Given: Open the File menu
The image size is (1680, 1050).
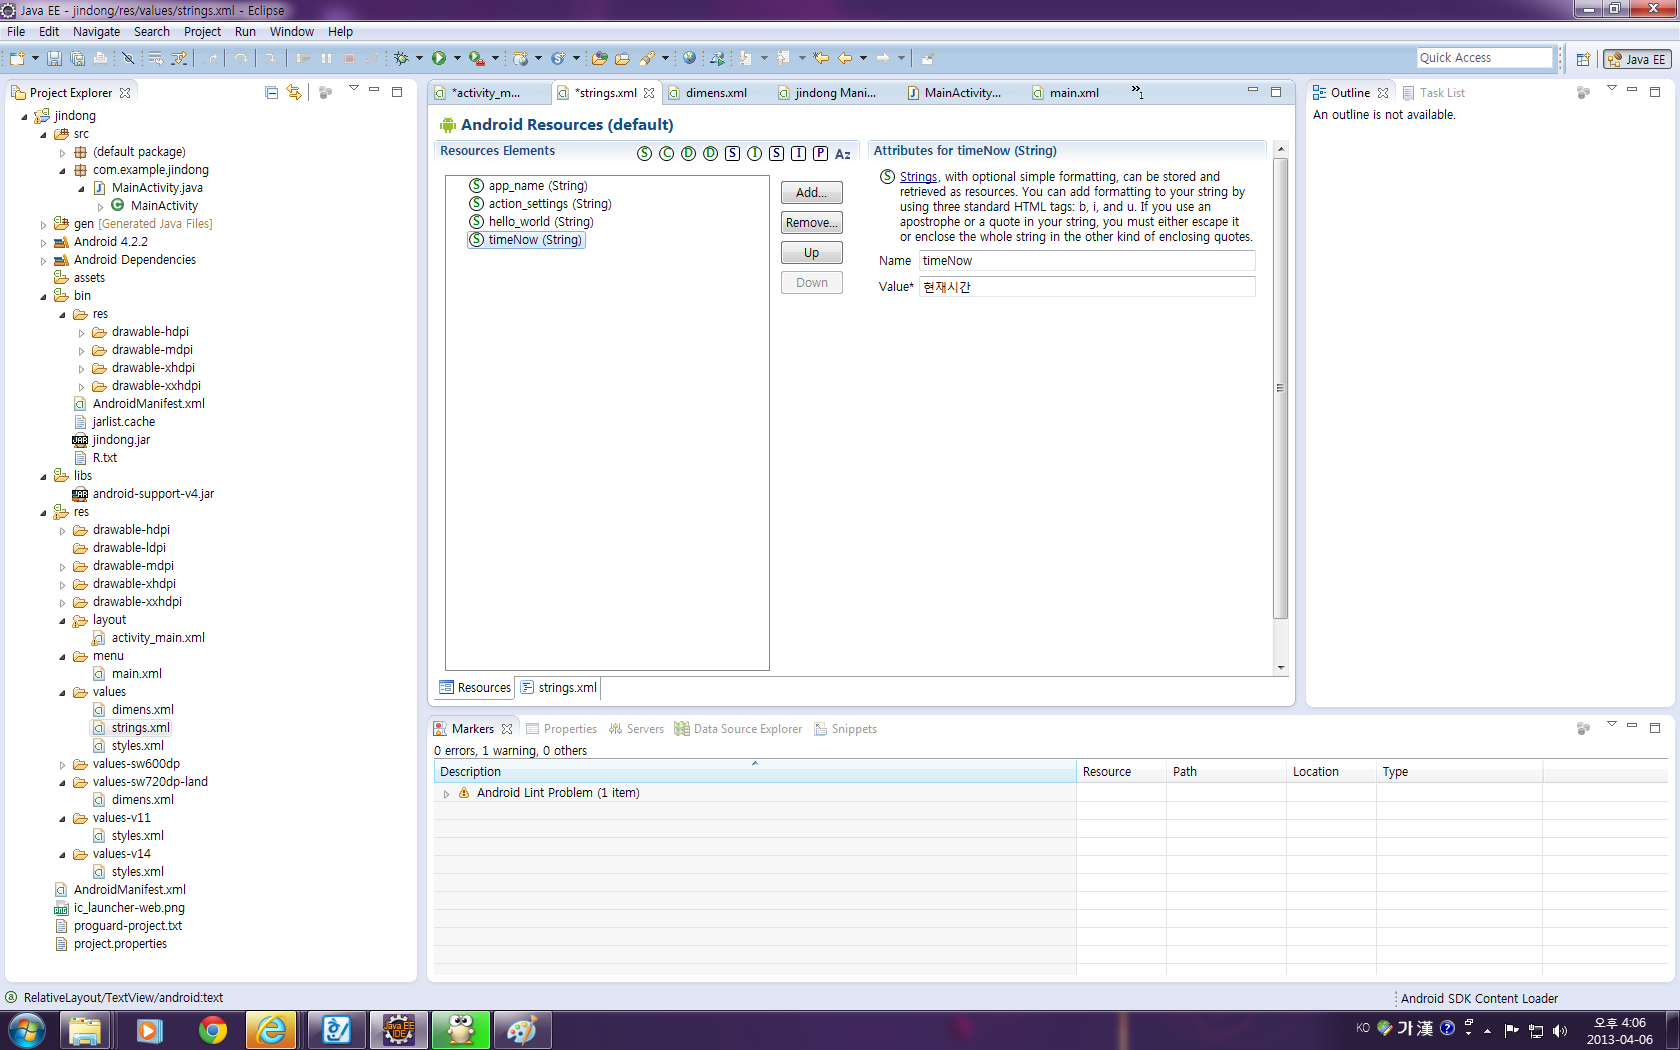Looking at the screenshot, I should point(16,32).
